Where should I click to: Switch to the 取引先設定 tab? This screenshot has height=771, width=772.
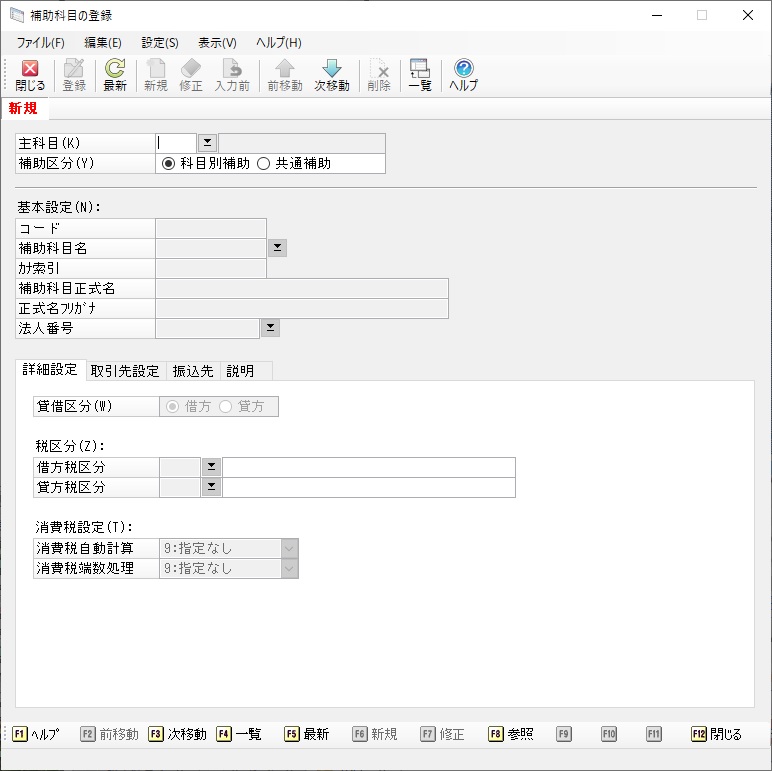pyautogui.click(x=125, y=371)
